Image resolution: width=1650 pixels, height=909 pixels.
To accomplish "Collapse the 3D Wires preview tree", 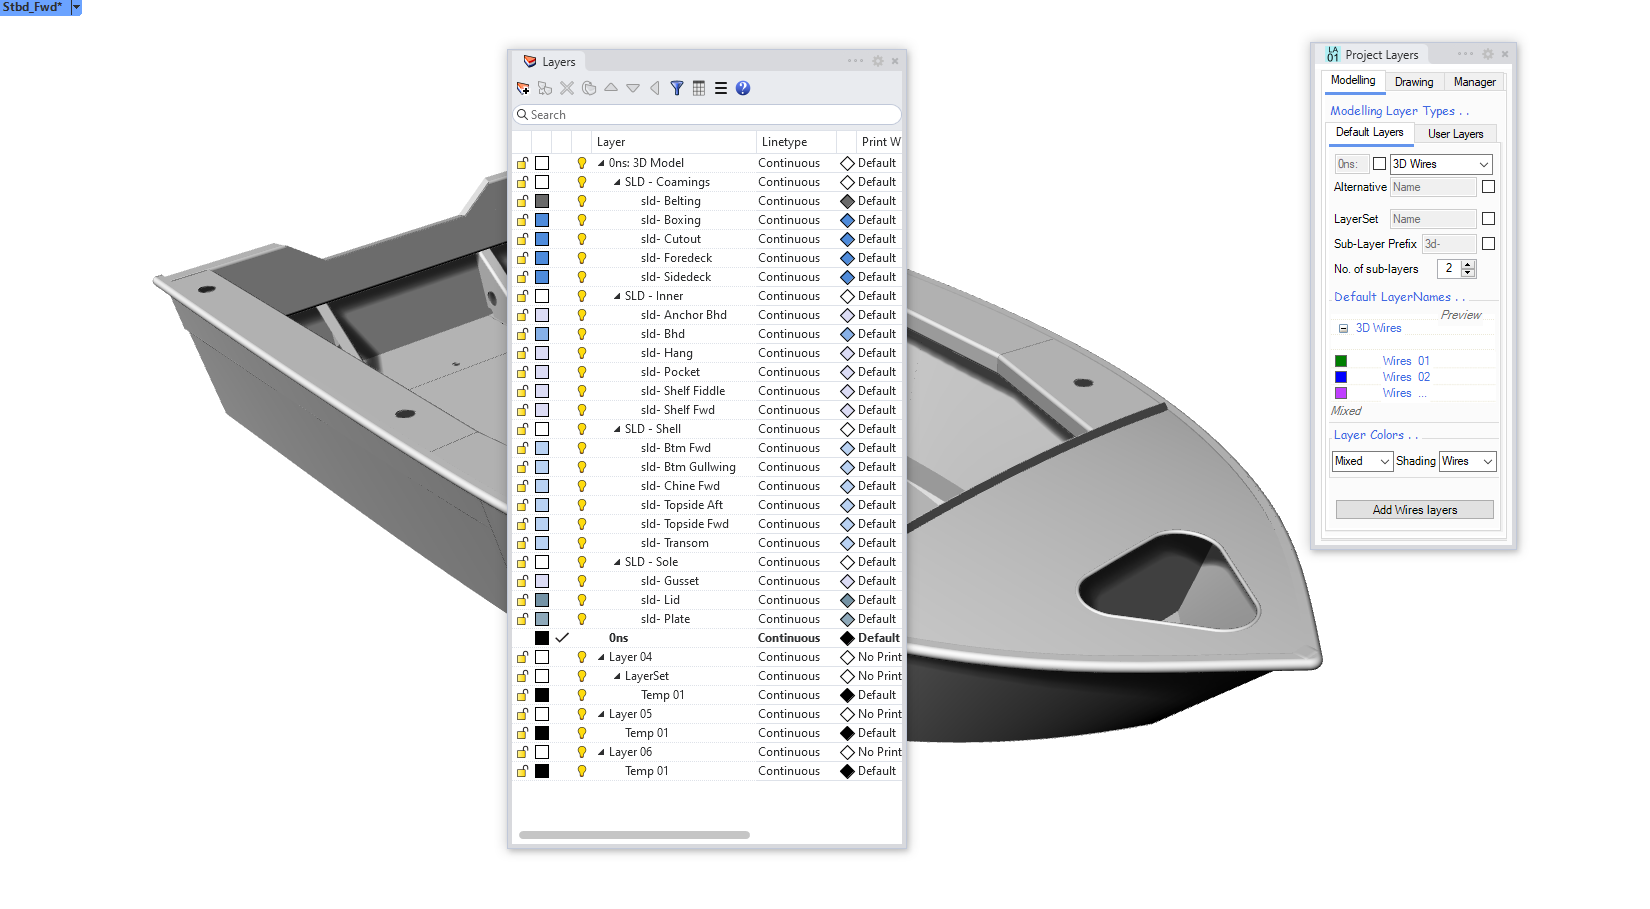I will [1343, 328].
